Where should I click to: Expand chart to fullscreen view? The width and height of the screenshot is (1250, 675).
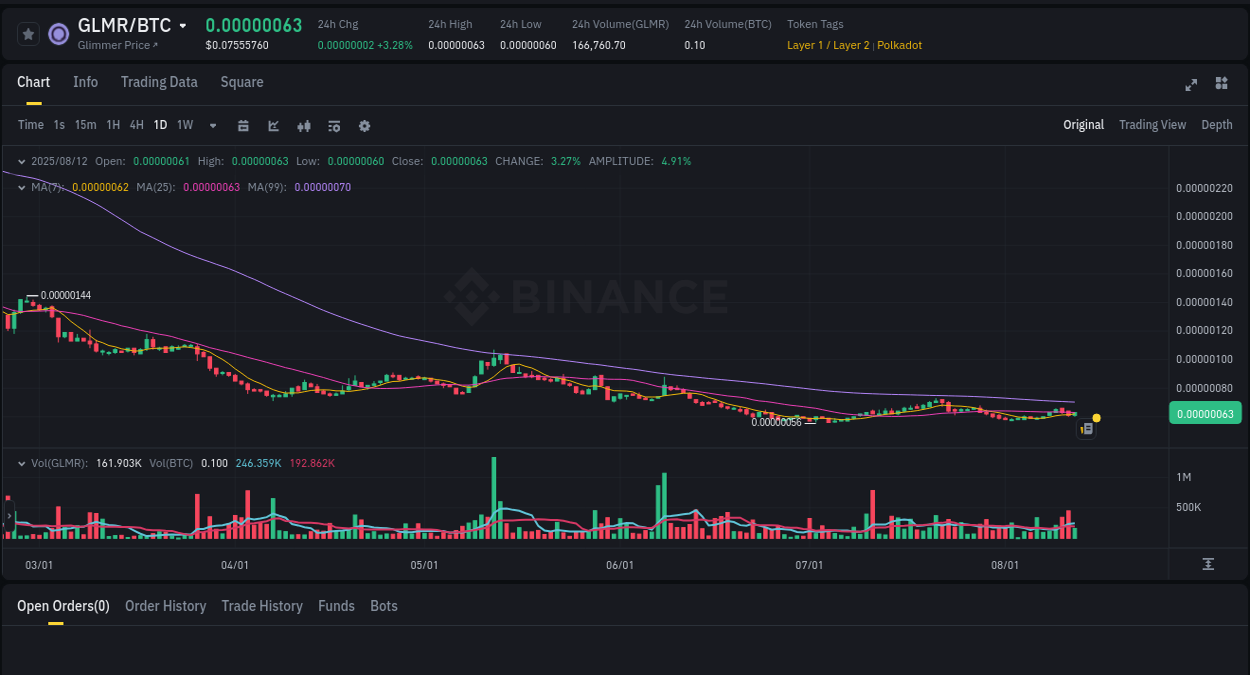coord(1191,85)
